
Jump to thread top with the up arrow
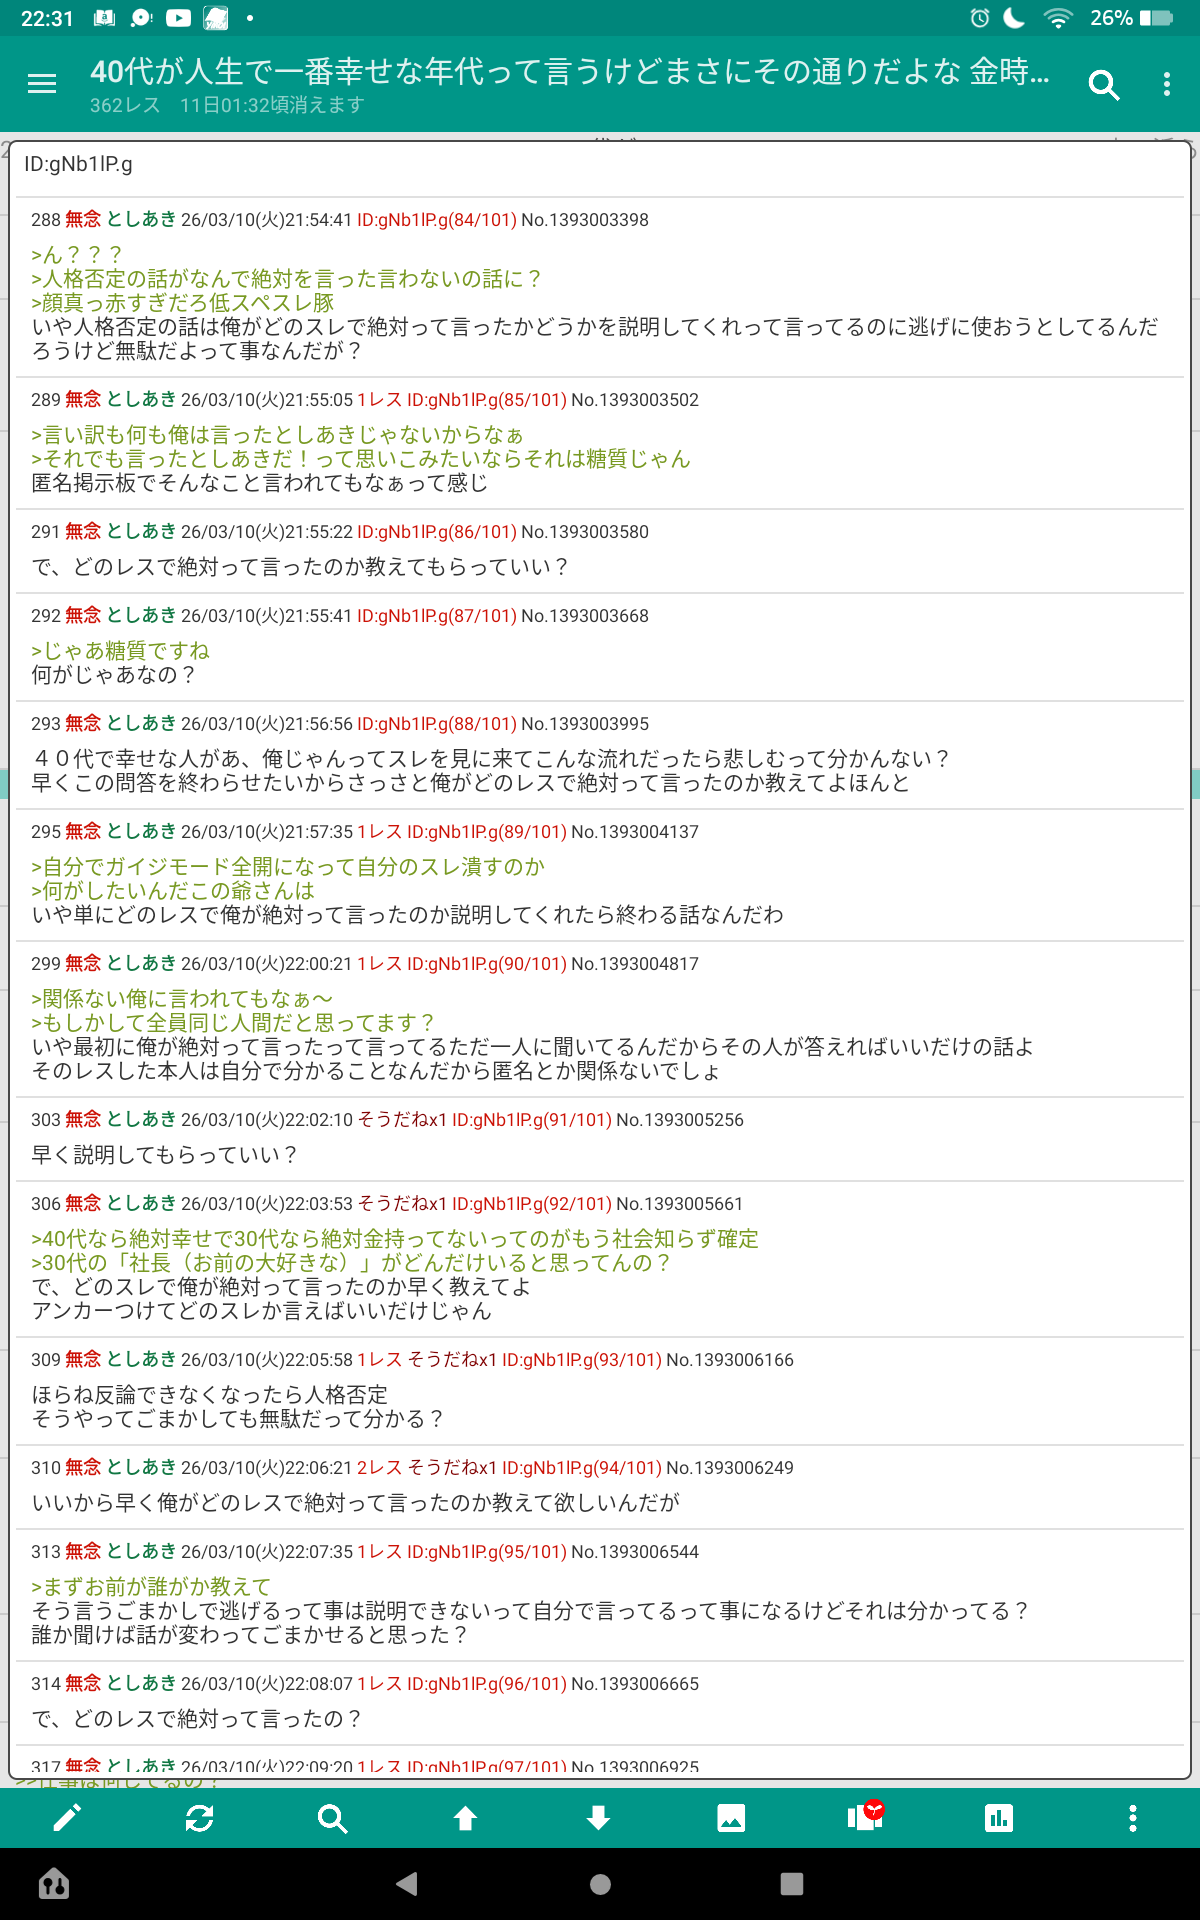[465, 1817]
